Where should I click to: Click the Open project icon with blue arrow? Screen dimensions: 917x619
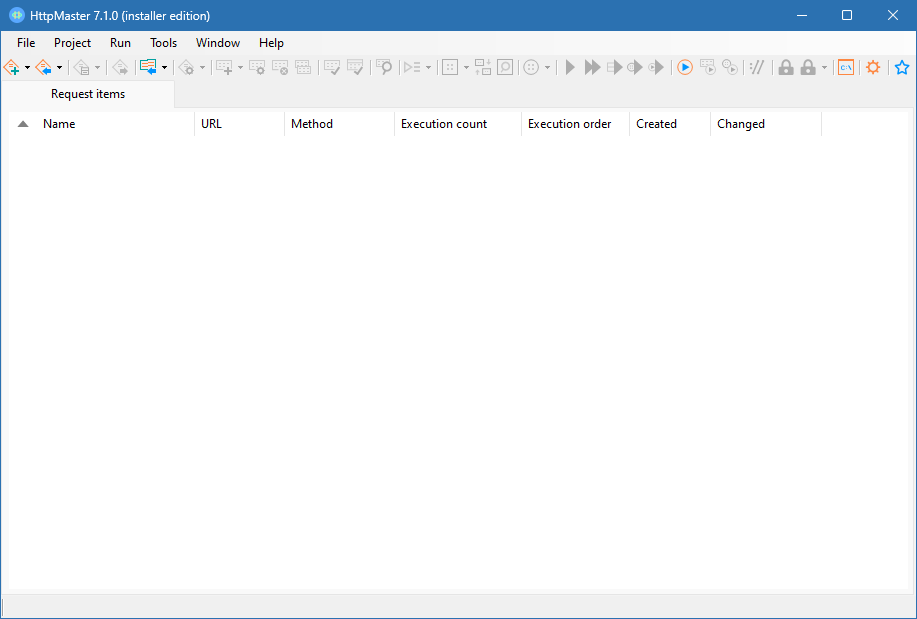pos(44,68)
